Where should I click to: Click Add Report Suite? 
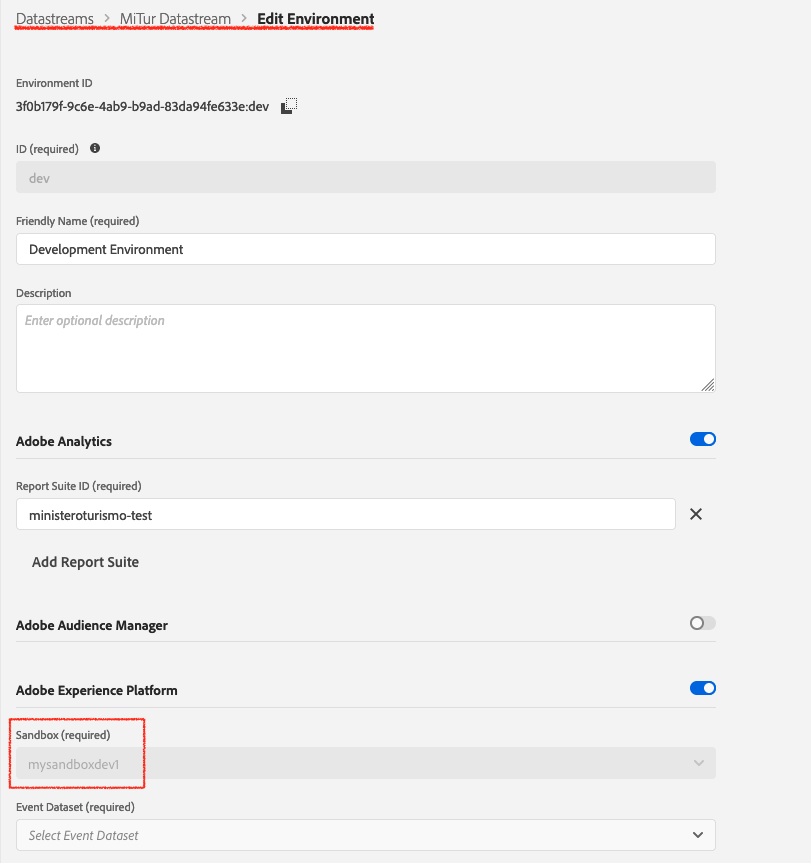pos(85,562)
